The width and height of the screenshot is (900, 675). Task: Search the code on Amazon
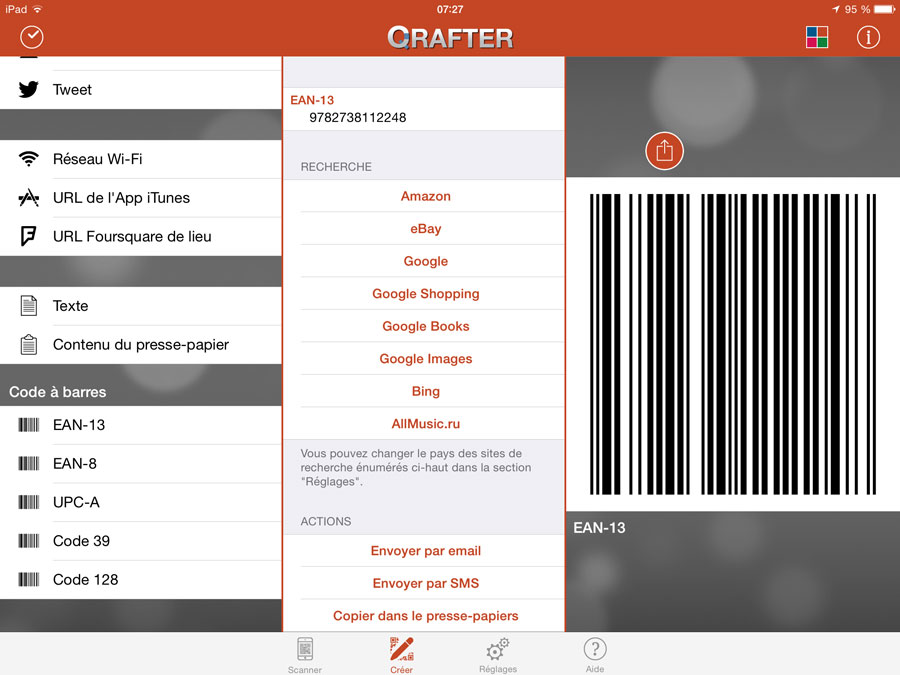[x=425, y=196]
